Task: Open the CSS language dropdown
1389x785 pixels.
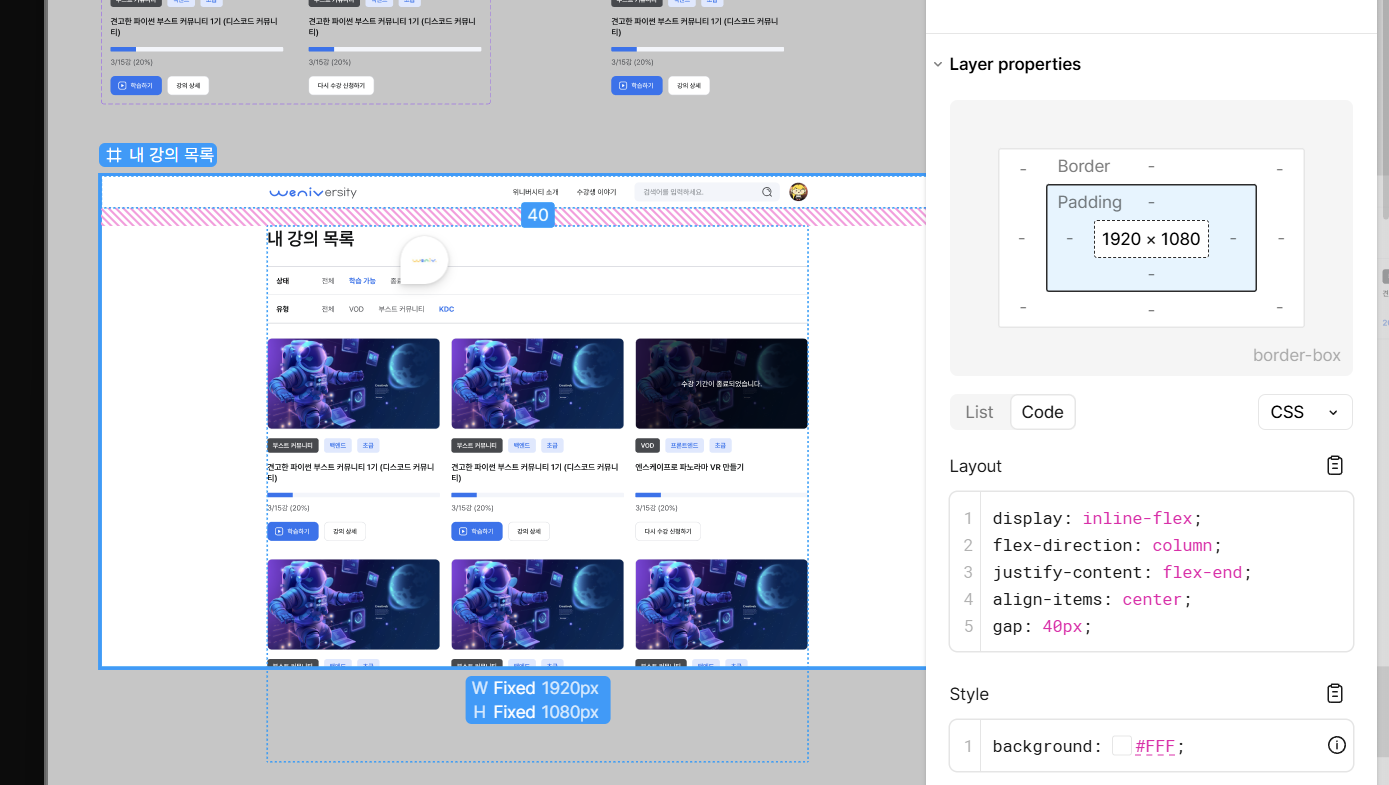Action: 1304,412
